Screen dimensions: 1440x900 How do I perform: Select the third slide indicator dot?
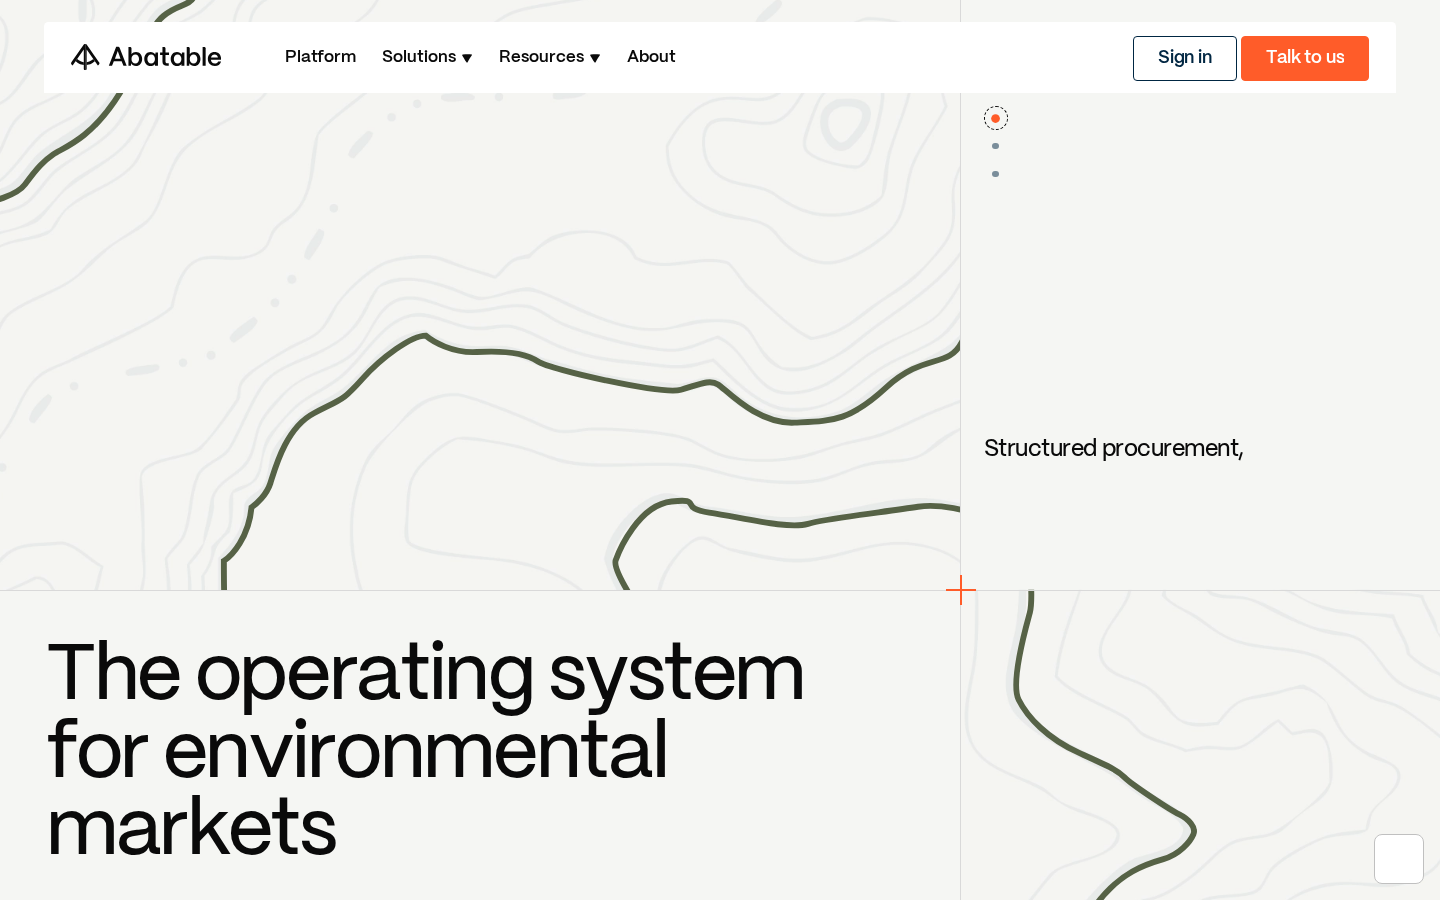click(995, 174)
